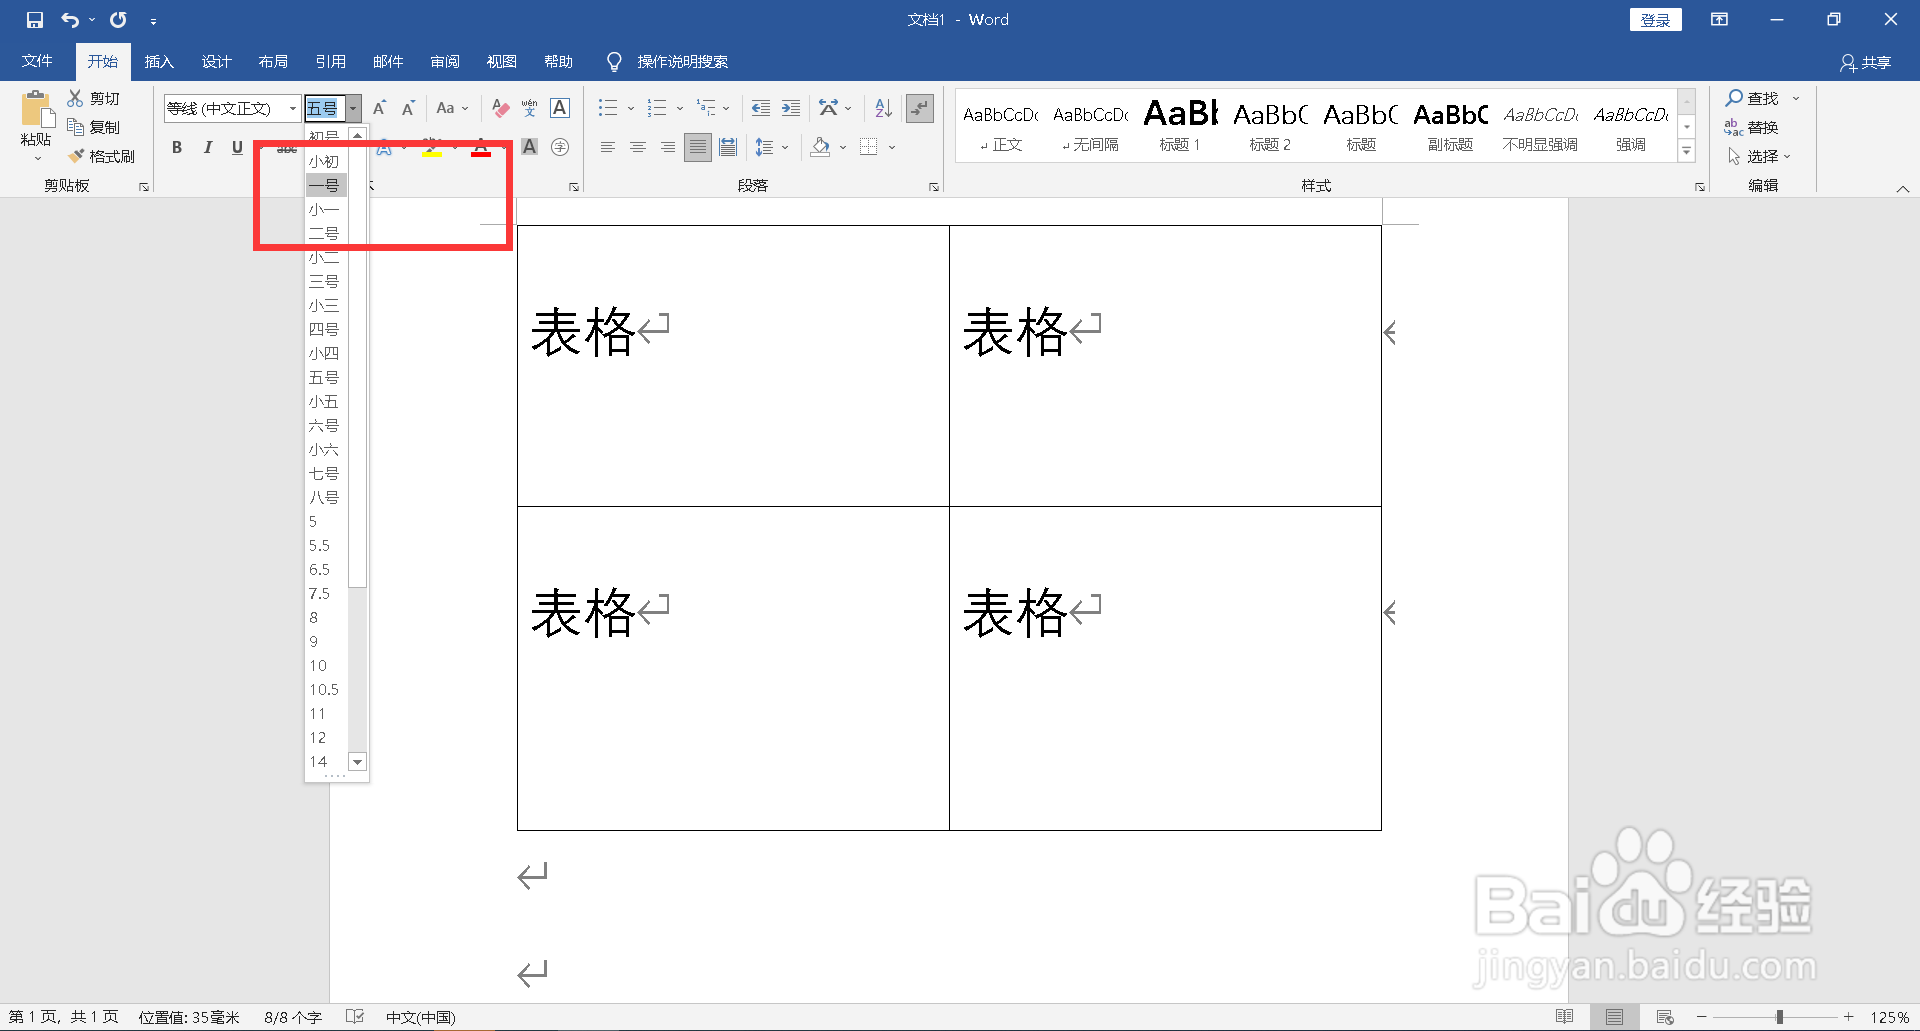Switch to 引用 References tab

tap(330, 61)
